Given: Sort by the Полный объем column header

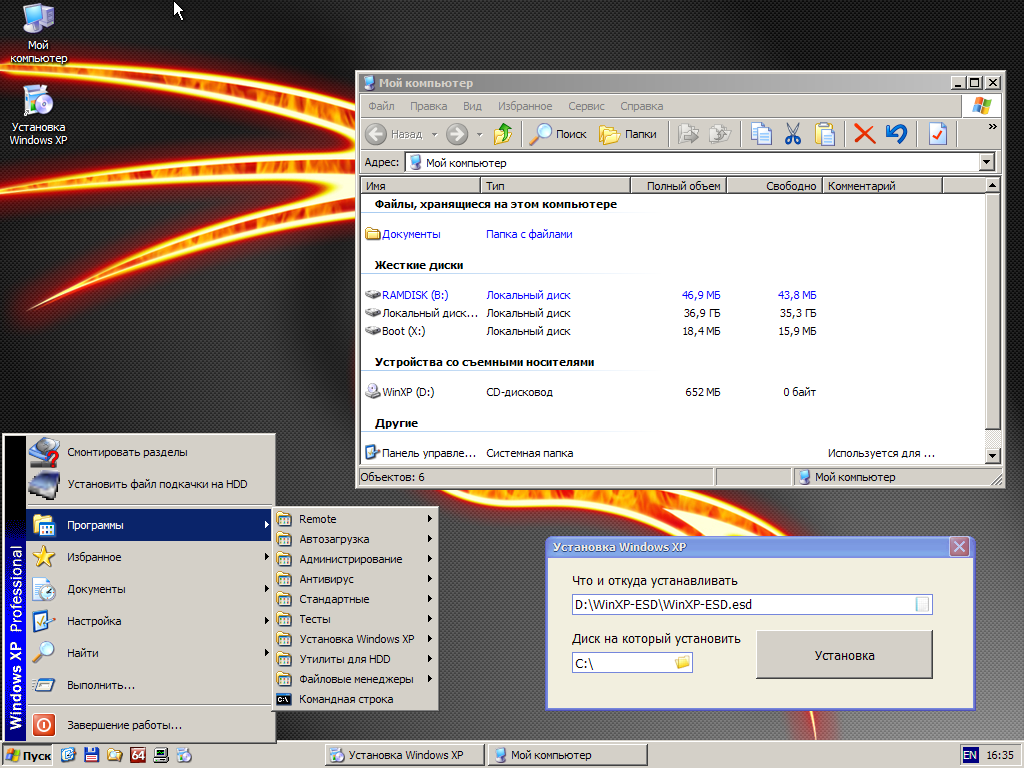Looking at the screenshot, I should 679,186.
